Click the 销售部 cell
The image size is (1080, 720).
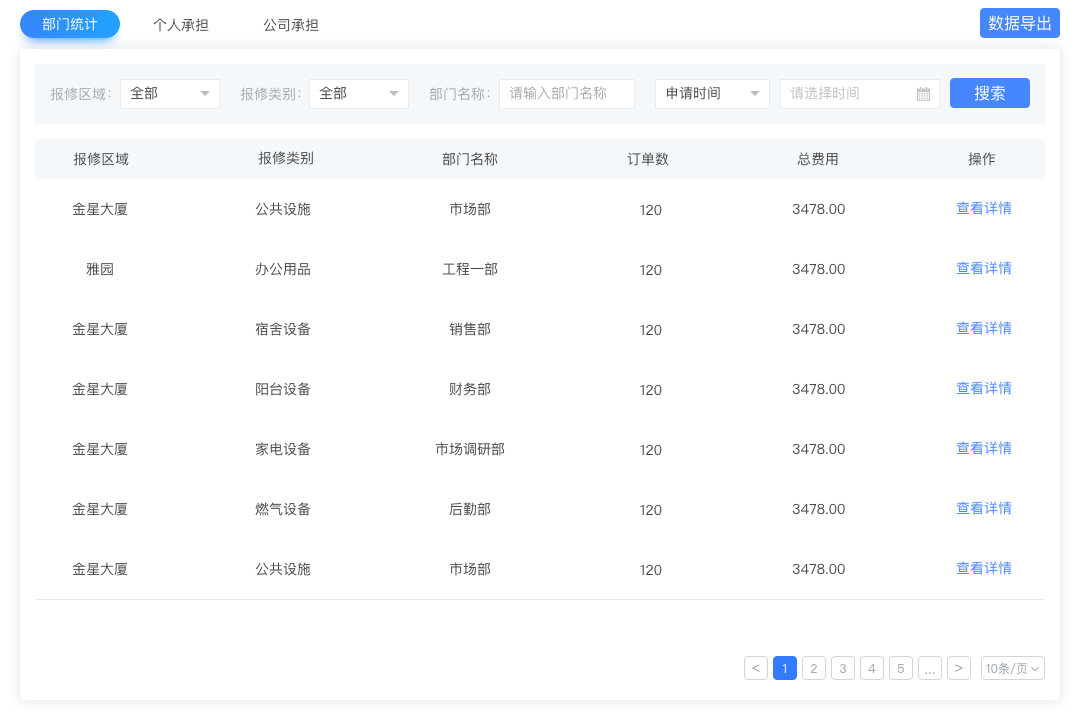tap(470, 329)
